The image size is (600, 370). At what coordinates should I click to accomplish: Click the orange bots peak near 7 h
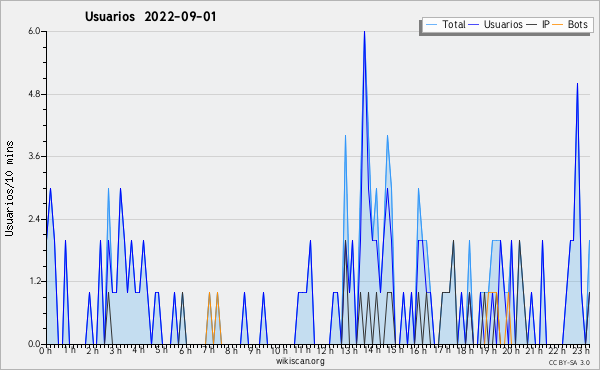click(209, 293)
